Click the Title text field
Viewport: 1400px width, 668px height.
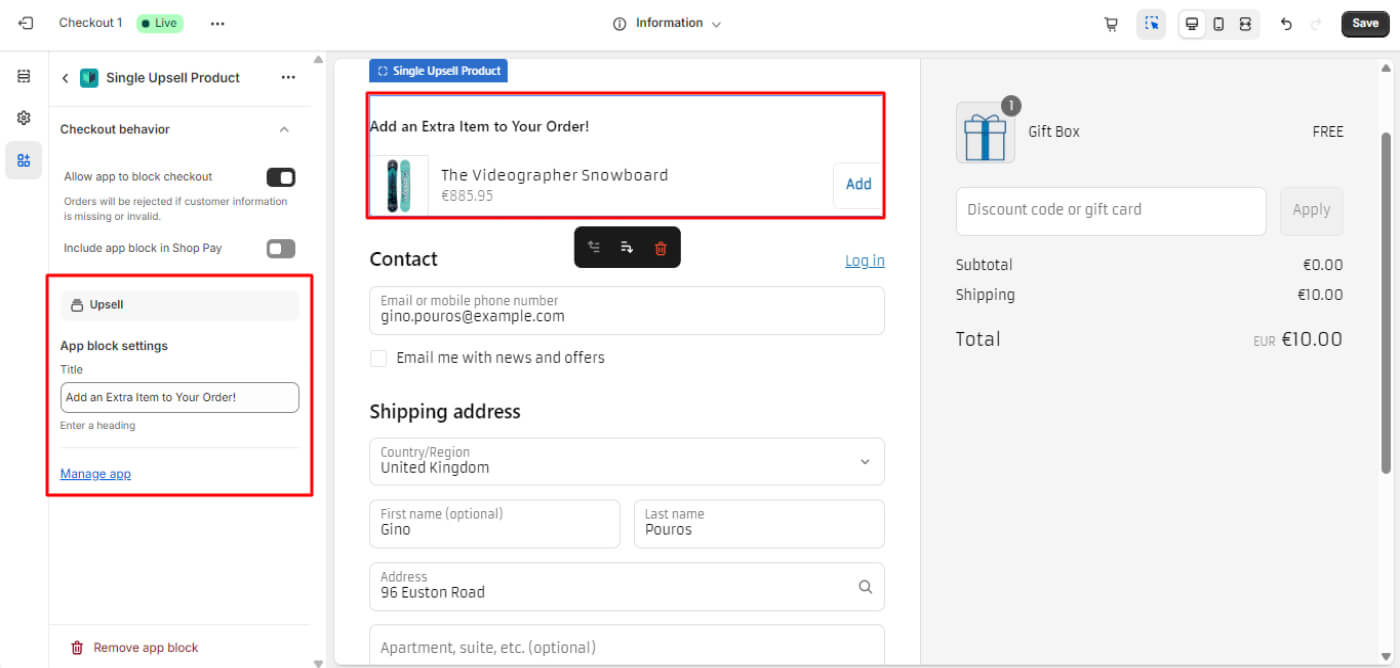(x=180, y=397)
